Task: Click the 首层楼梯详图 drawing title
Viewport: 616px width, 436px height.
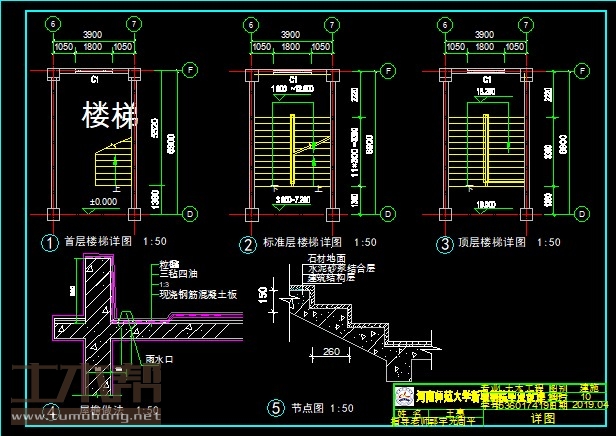Action: [100, 242]
